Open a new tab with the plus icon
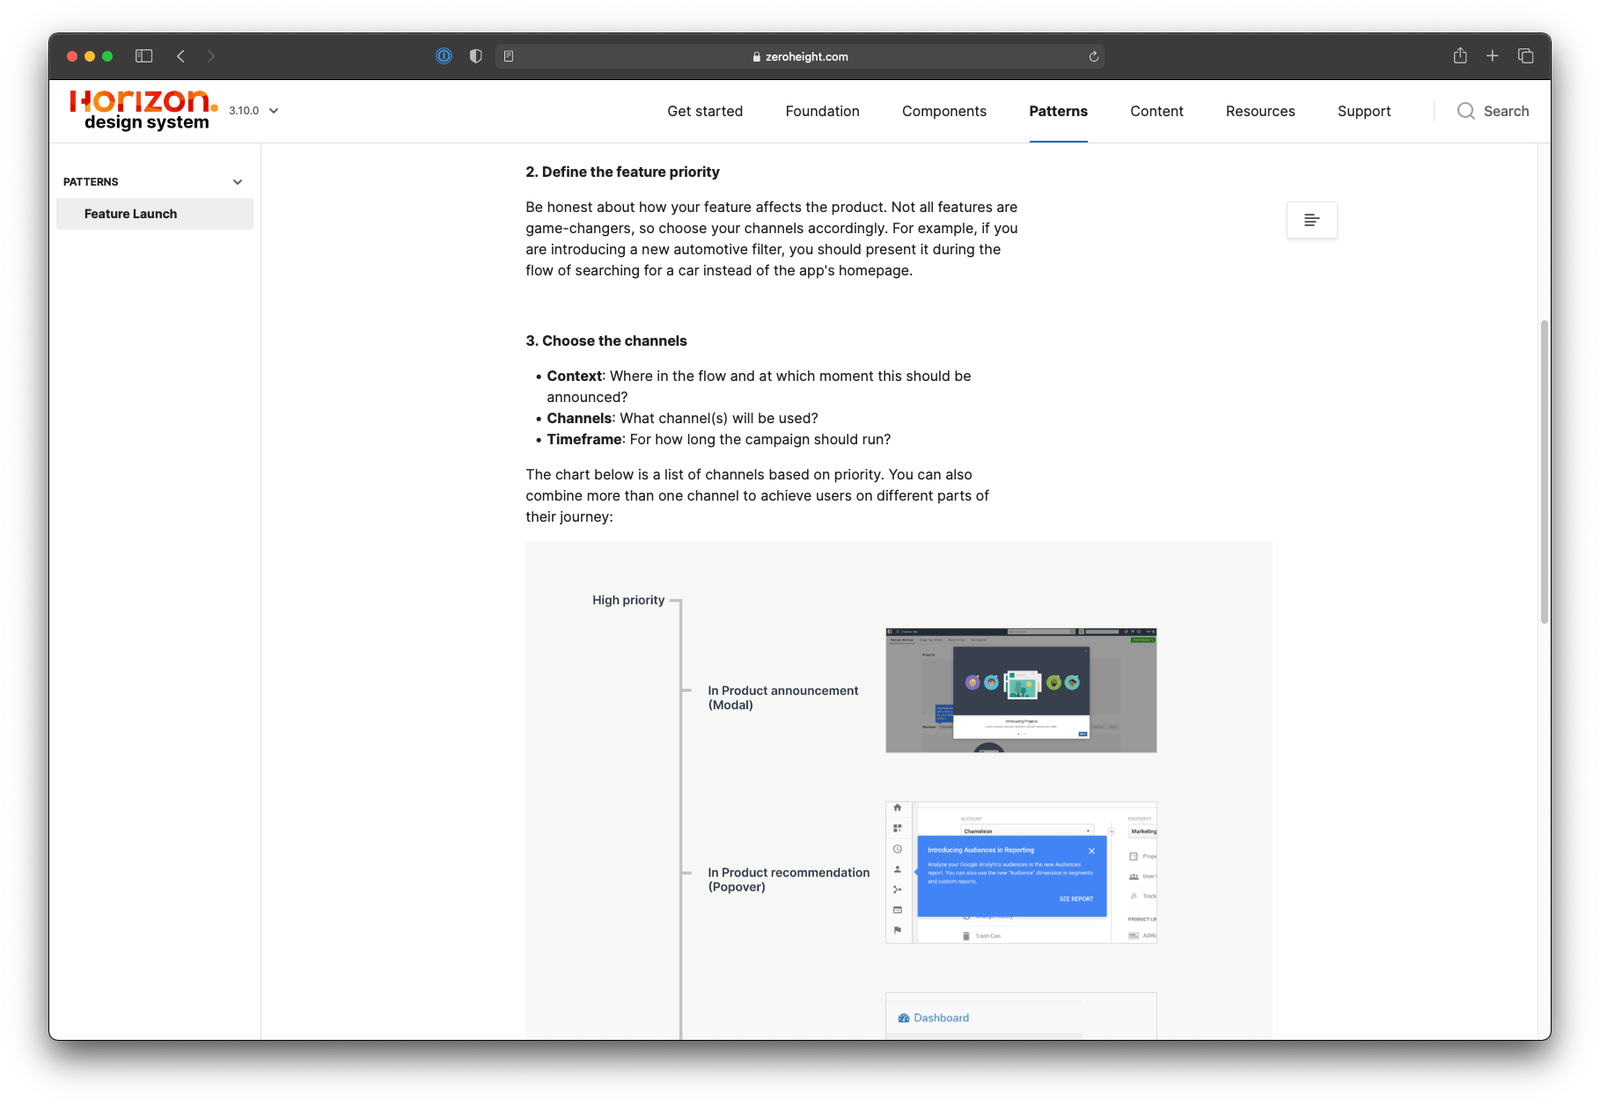 1492,56
